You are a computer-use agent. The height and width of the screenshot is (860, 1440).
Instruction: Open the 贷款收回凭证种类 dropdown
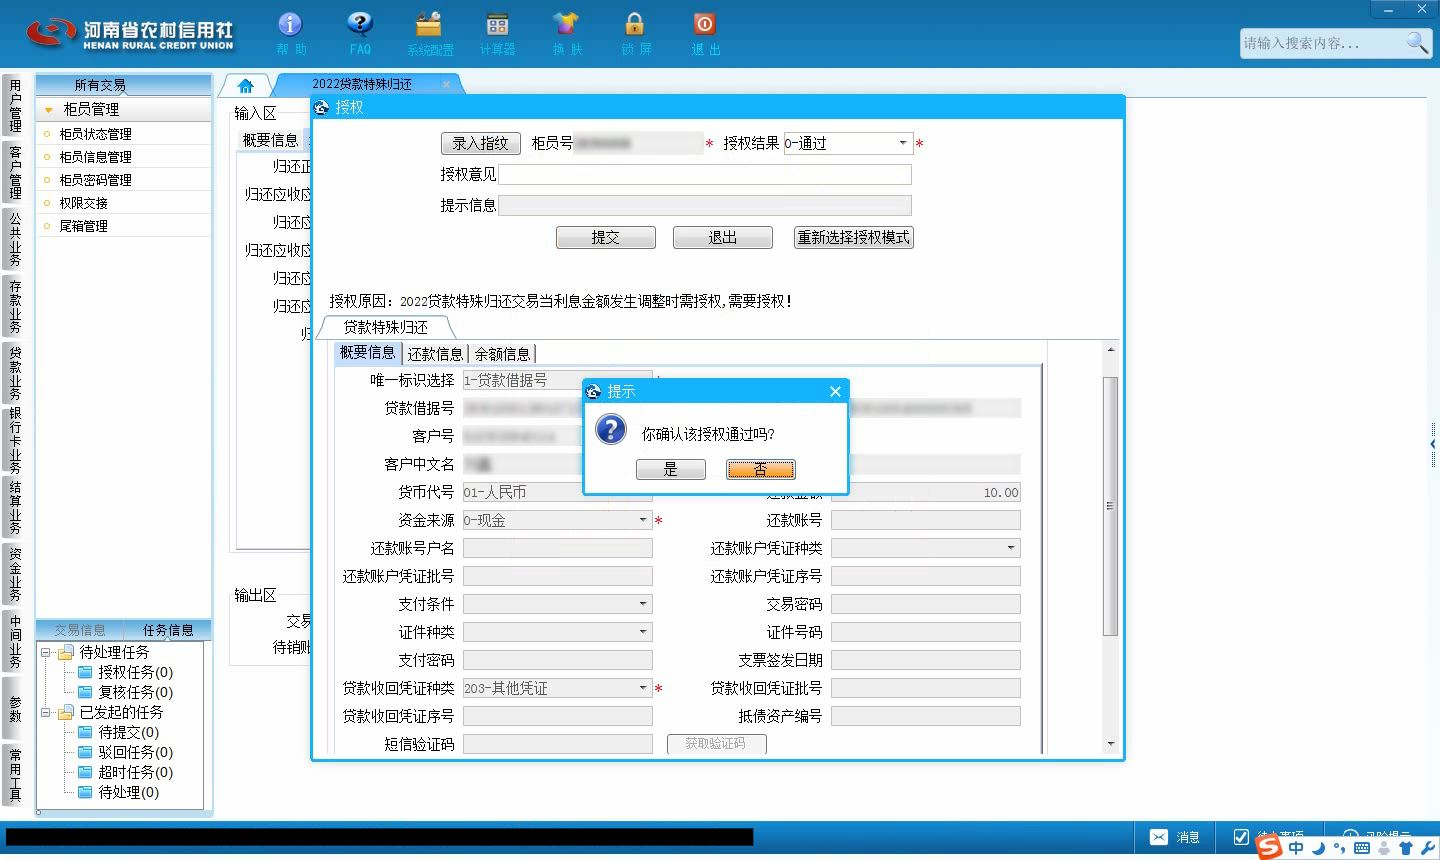643,688
